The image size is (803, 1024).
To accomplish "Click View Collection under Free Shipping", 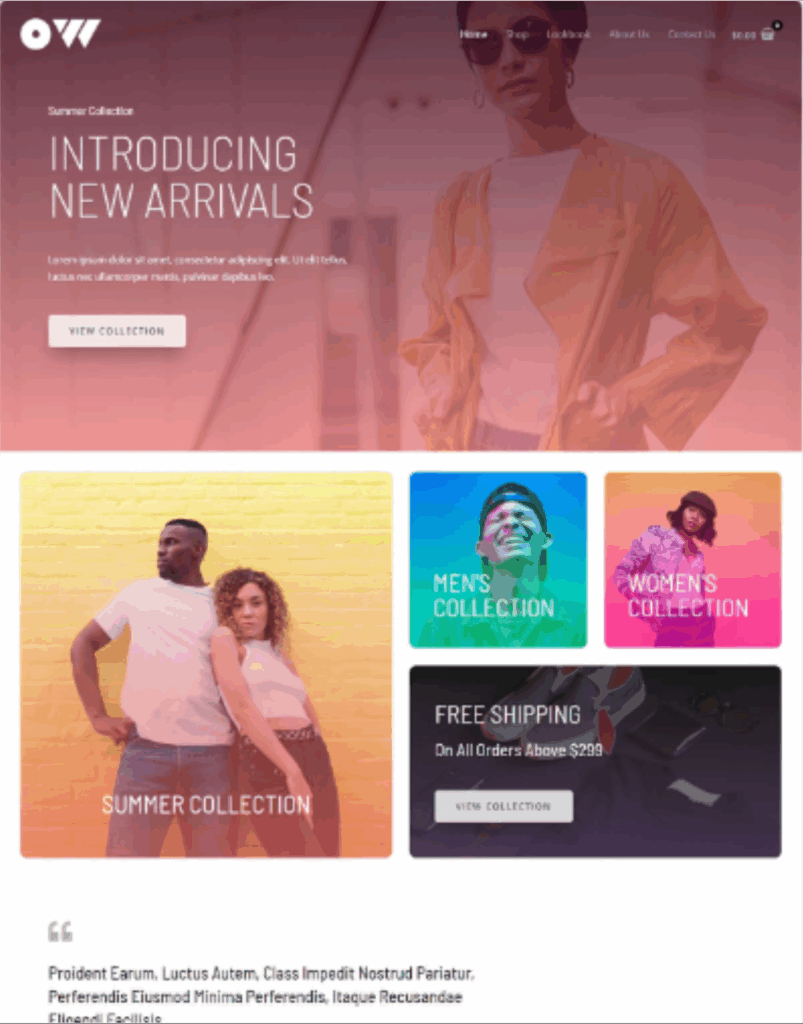I will [x=504, y=807].
